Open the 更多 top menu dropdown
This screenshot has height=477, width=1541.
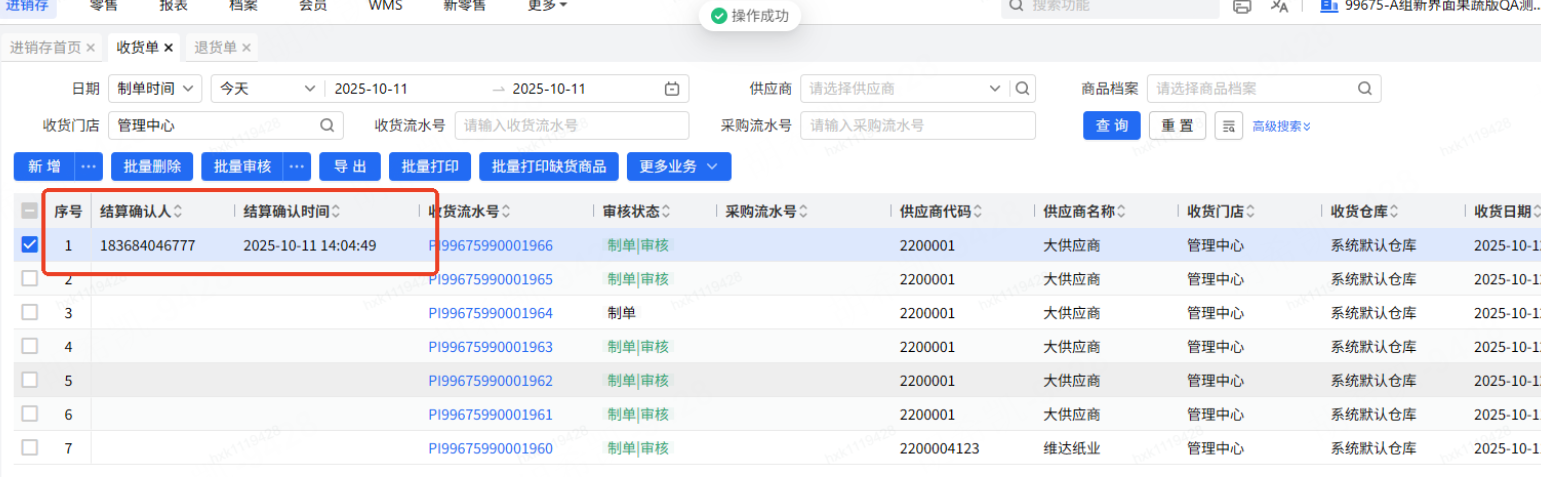(547, 6)
